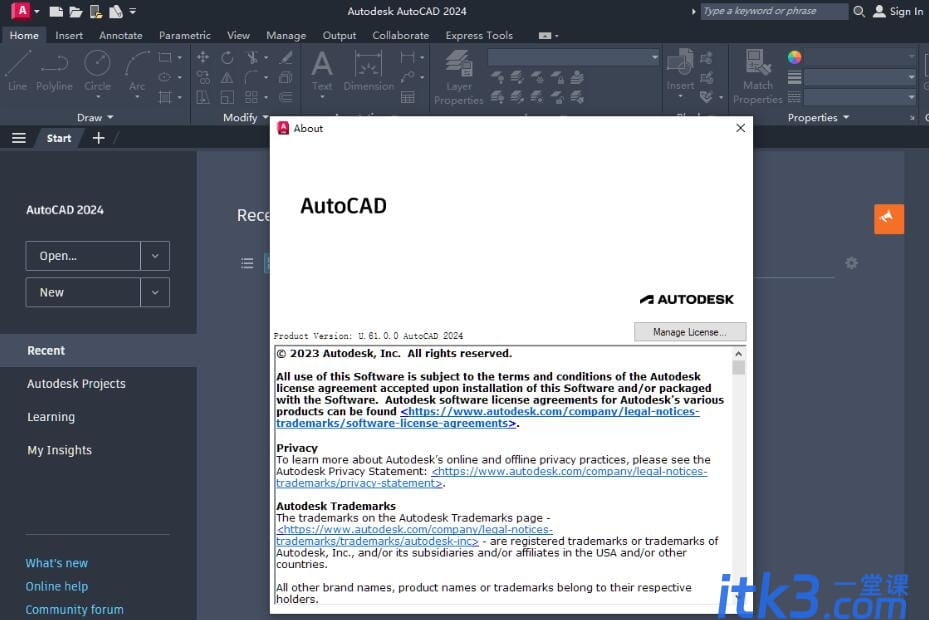Open Layer Properties manager
Viewport: 929px width, 620px height.
(x=459, y=78)
